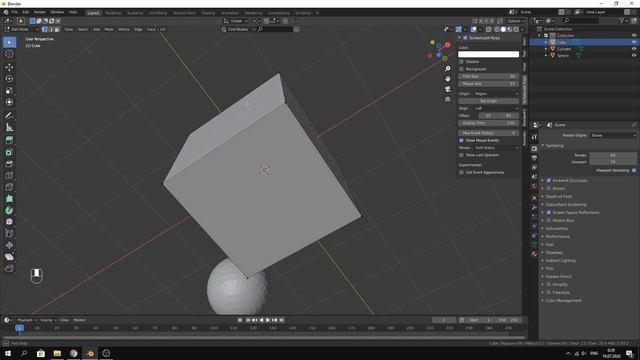Enable the Shadow checkbox
640x360 pixels.
pos(462,62)
